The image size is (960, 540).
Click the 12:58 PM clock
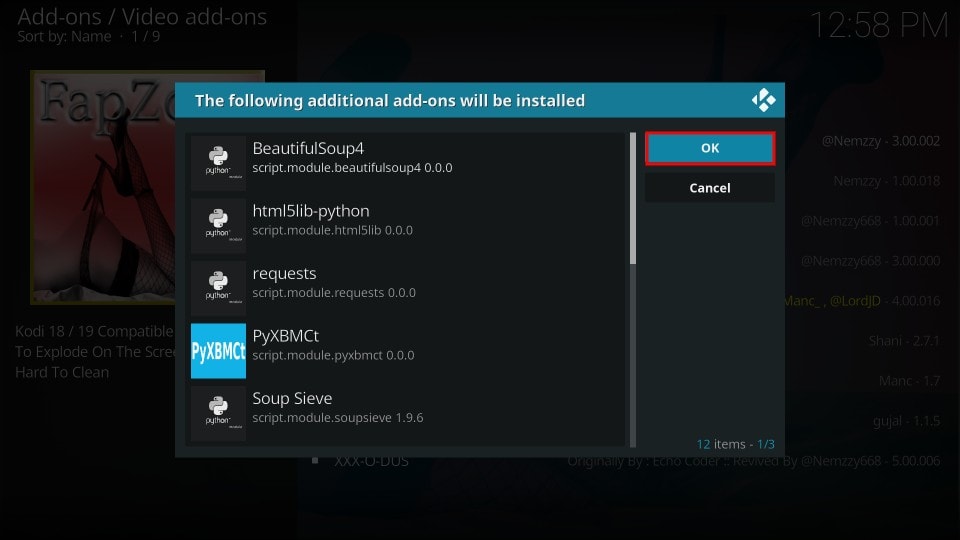point(879,26)
